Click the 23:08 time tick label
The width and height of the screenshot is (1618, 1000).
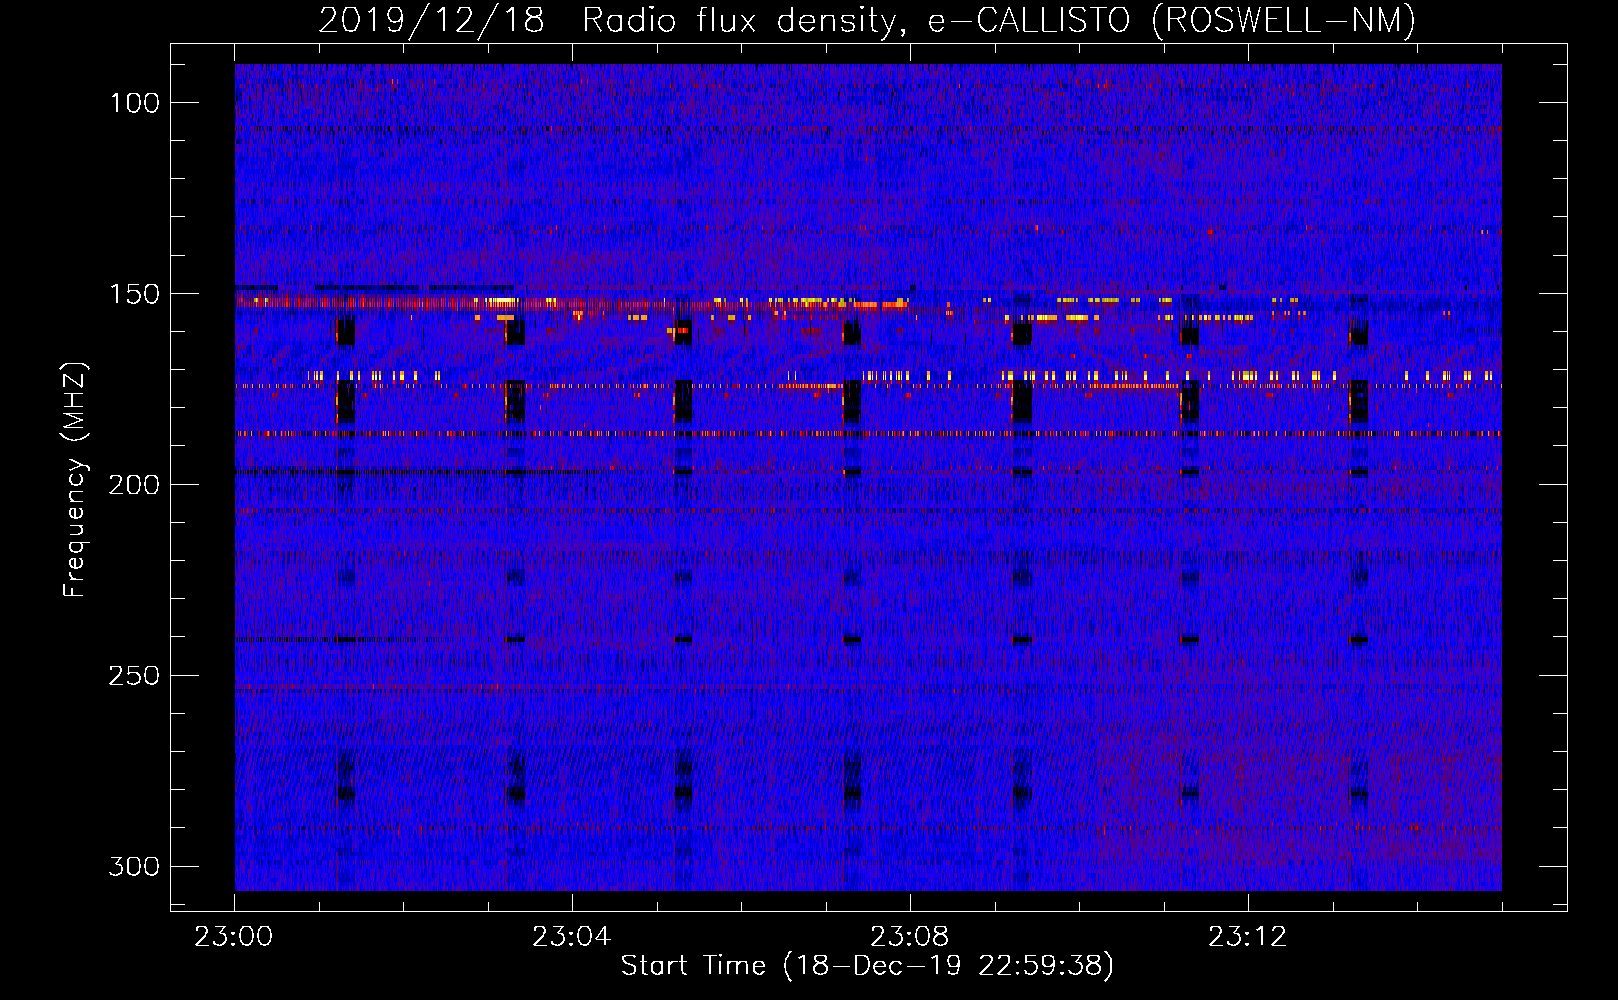(x=910, y=937)
